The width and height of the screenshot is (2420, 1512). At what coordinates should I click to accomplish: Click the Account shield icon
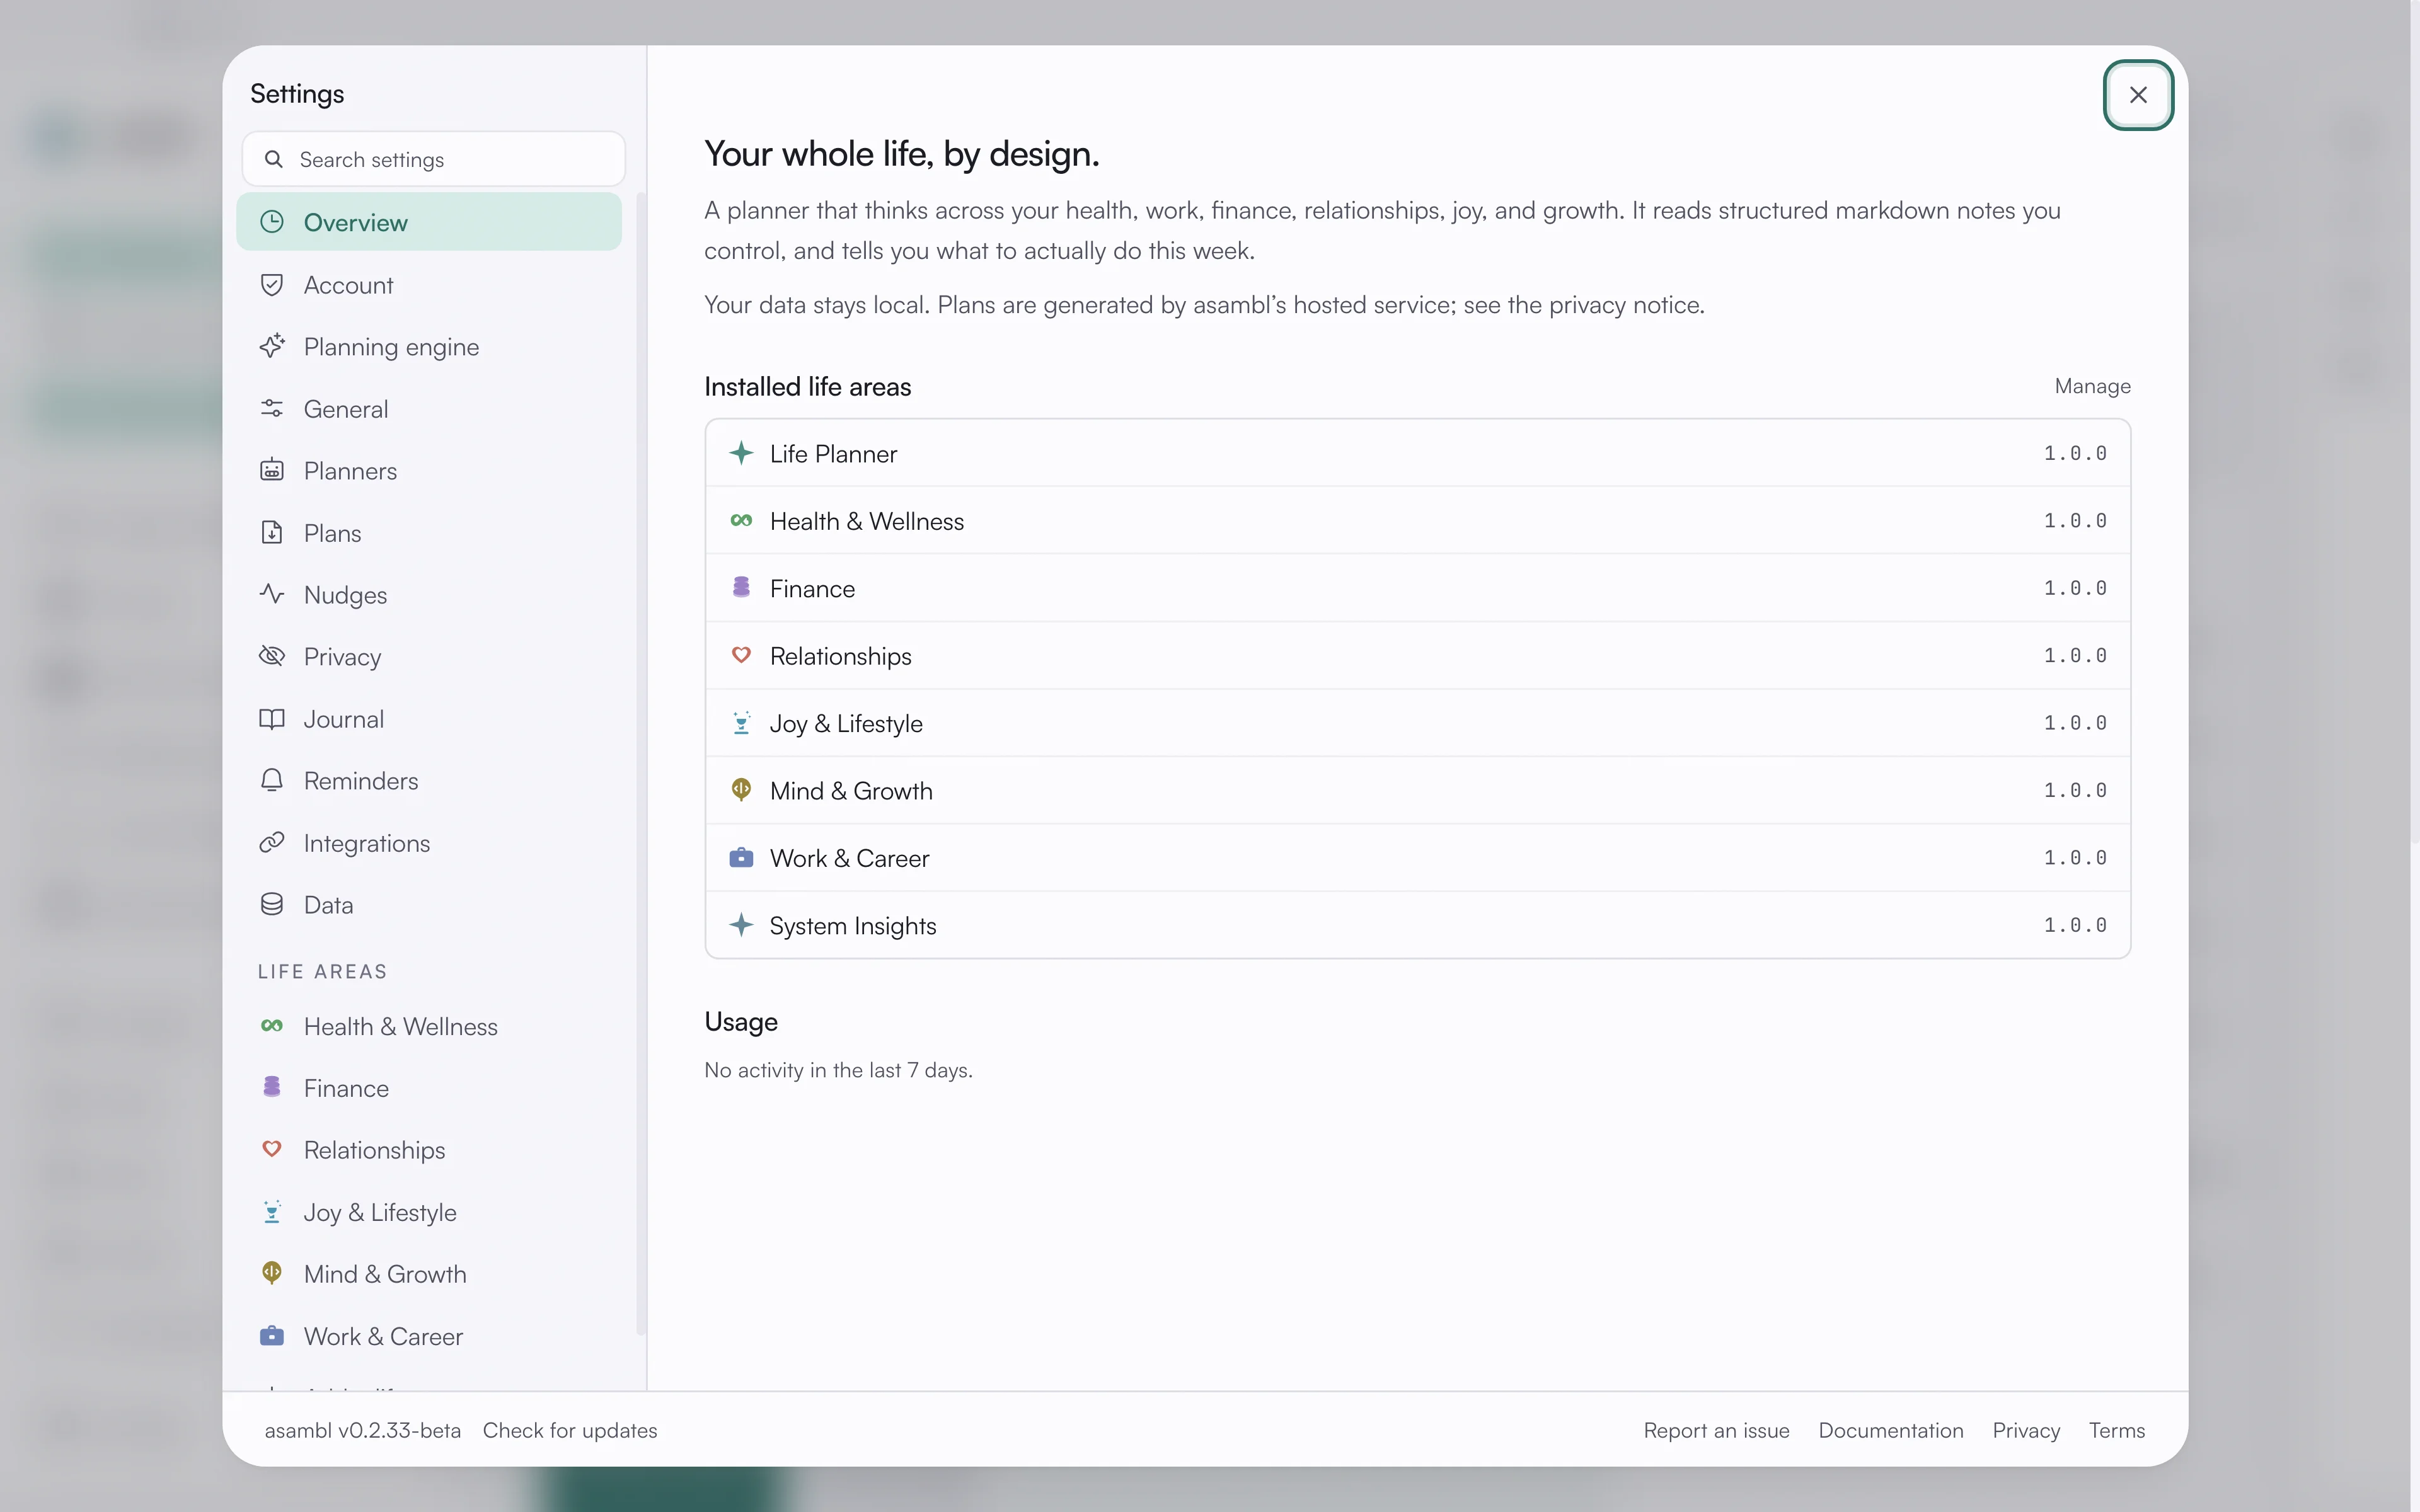(x=272, y=285)
